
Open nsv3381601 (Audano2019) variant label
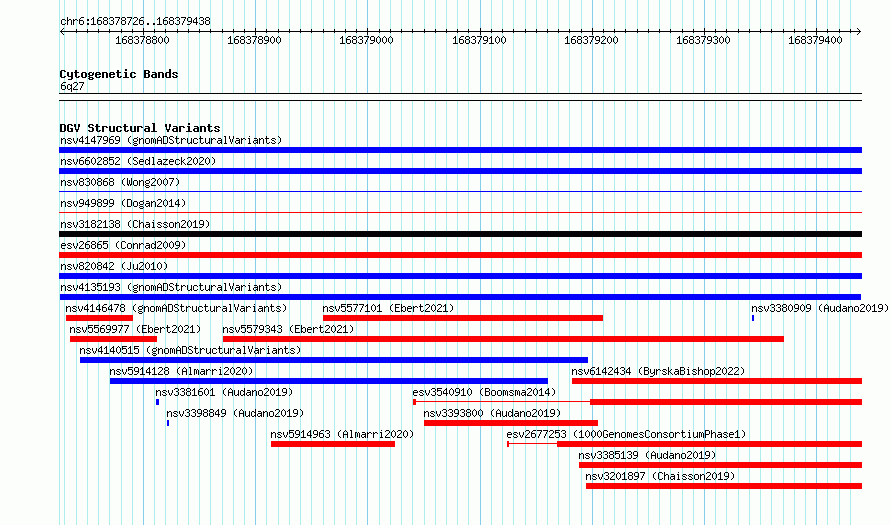pos(224,392)
